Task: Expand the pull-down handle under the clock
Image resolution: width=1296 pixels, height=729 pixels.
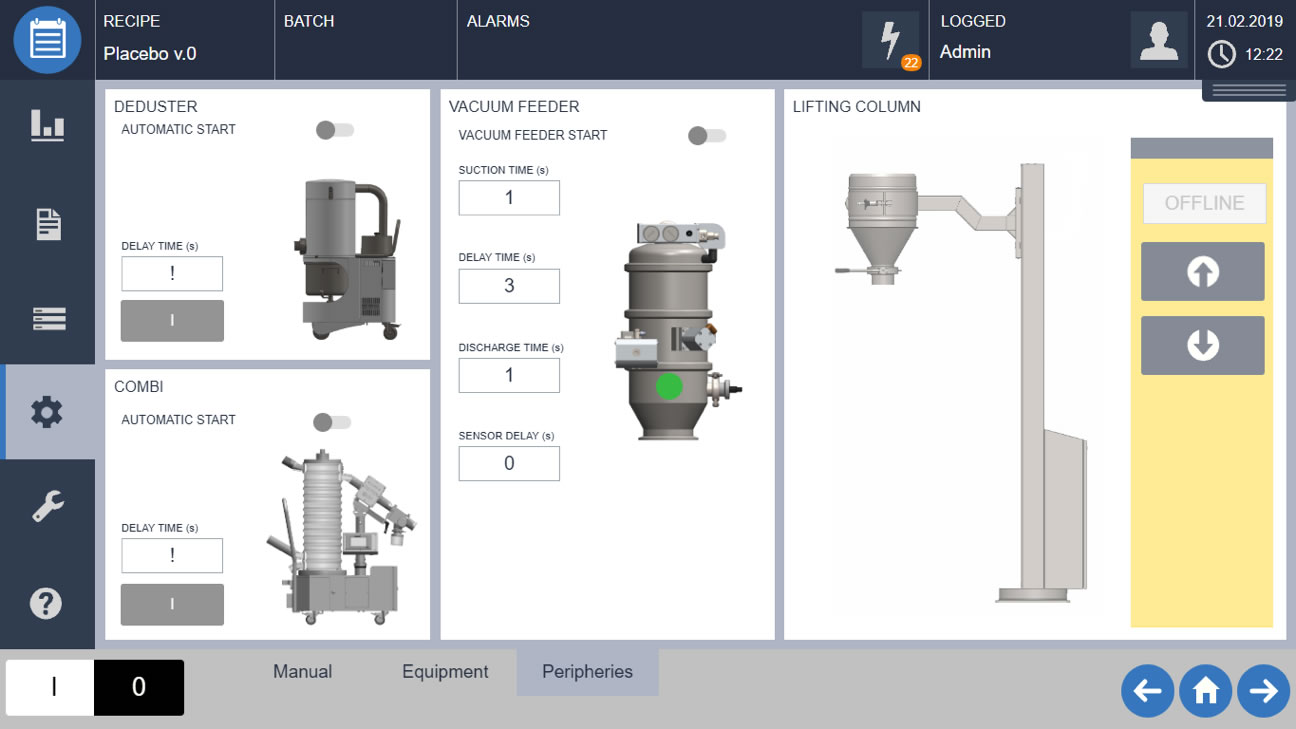Action: [1249, 91]
